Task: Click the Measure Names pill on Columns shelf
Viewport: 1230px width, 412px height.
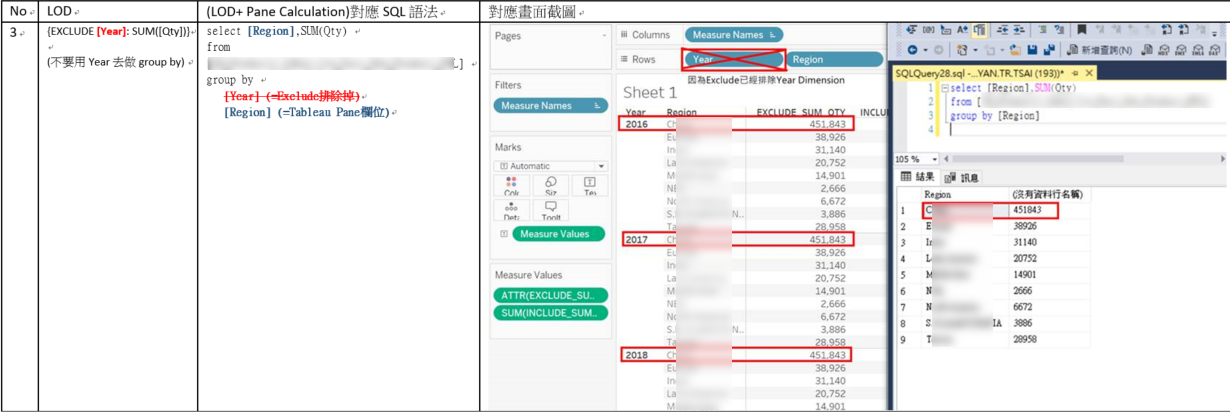Action: click(x=734, y=35)
